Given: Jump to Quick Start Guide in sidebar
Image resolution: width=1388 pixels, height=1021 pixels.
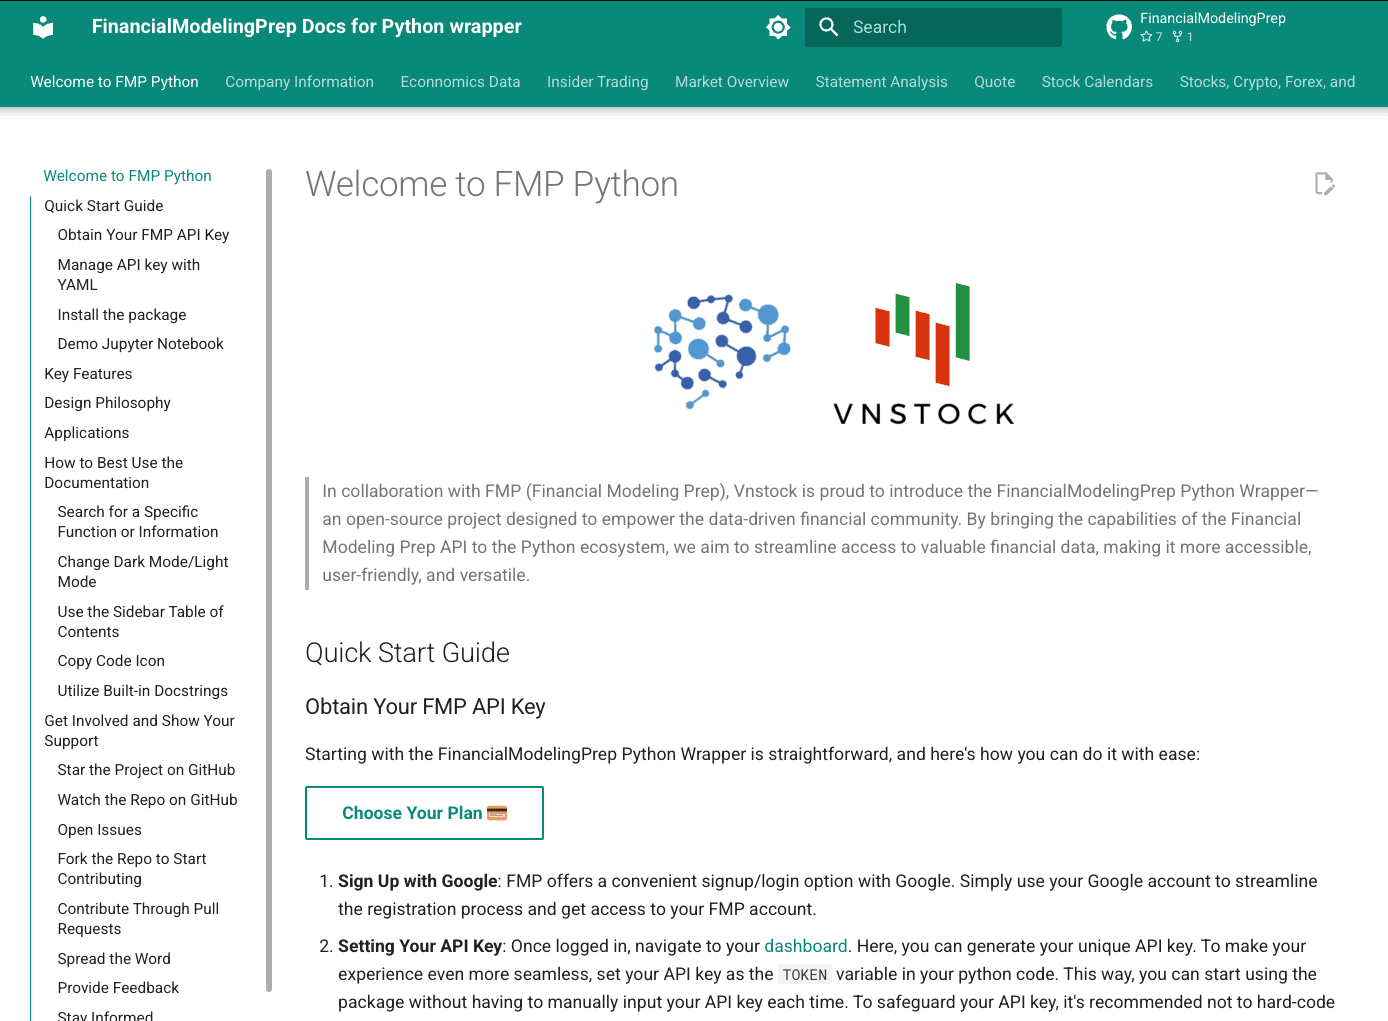Looking at the screenshot, I should tap(103, 206).
